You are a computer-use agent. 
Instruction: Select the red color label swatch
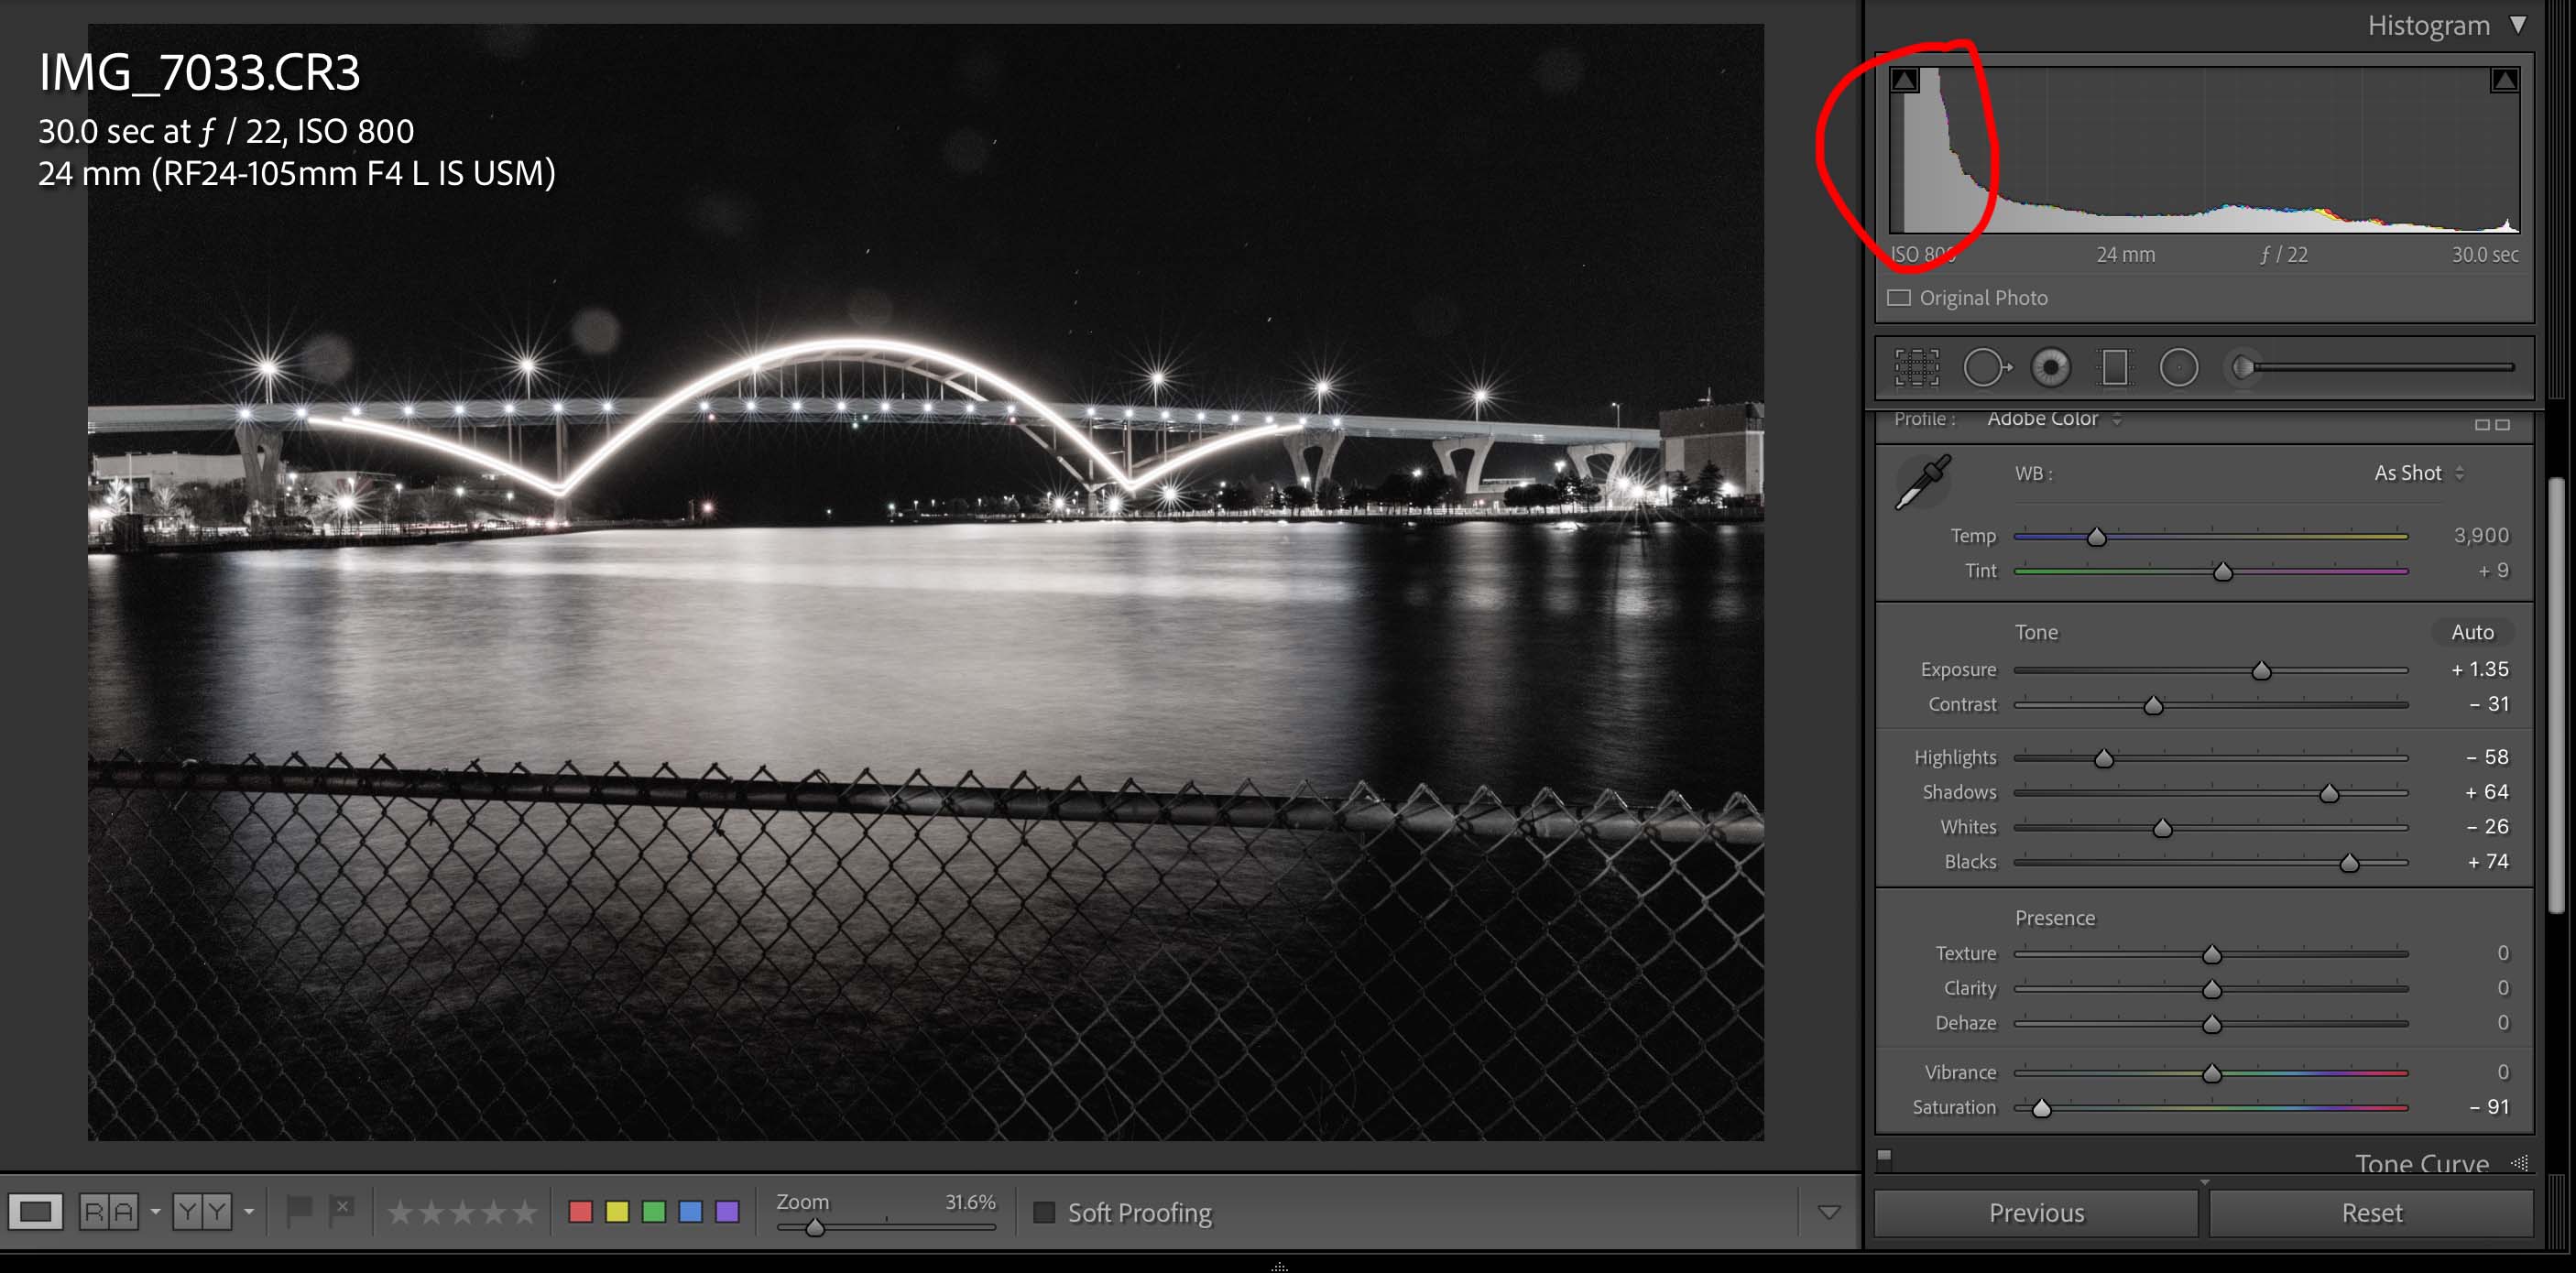coord(580,1211)
